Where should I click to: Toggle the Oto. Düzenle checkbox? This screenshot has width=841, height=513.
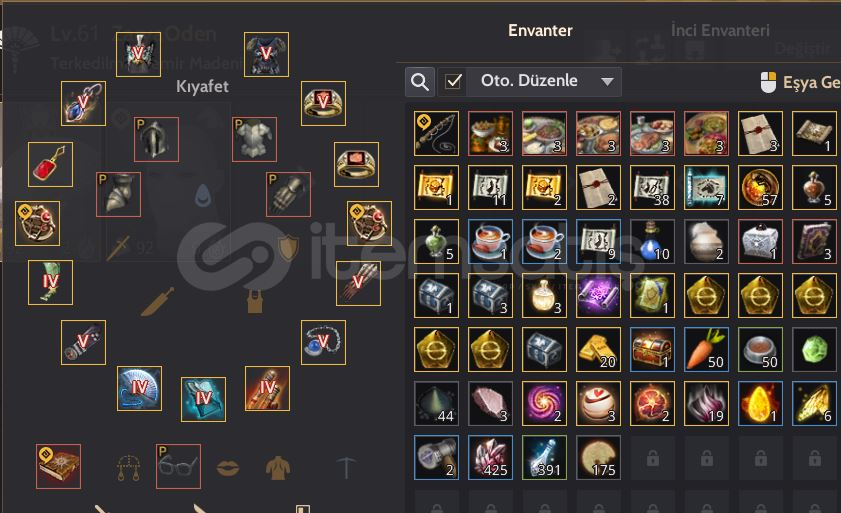pyautogui.click(x=453, y=82)
